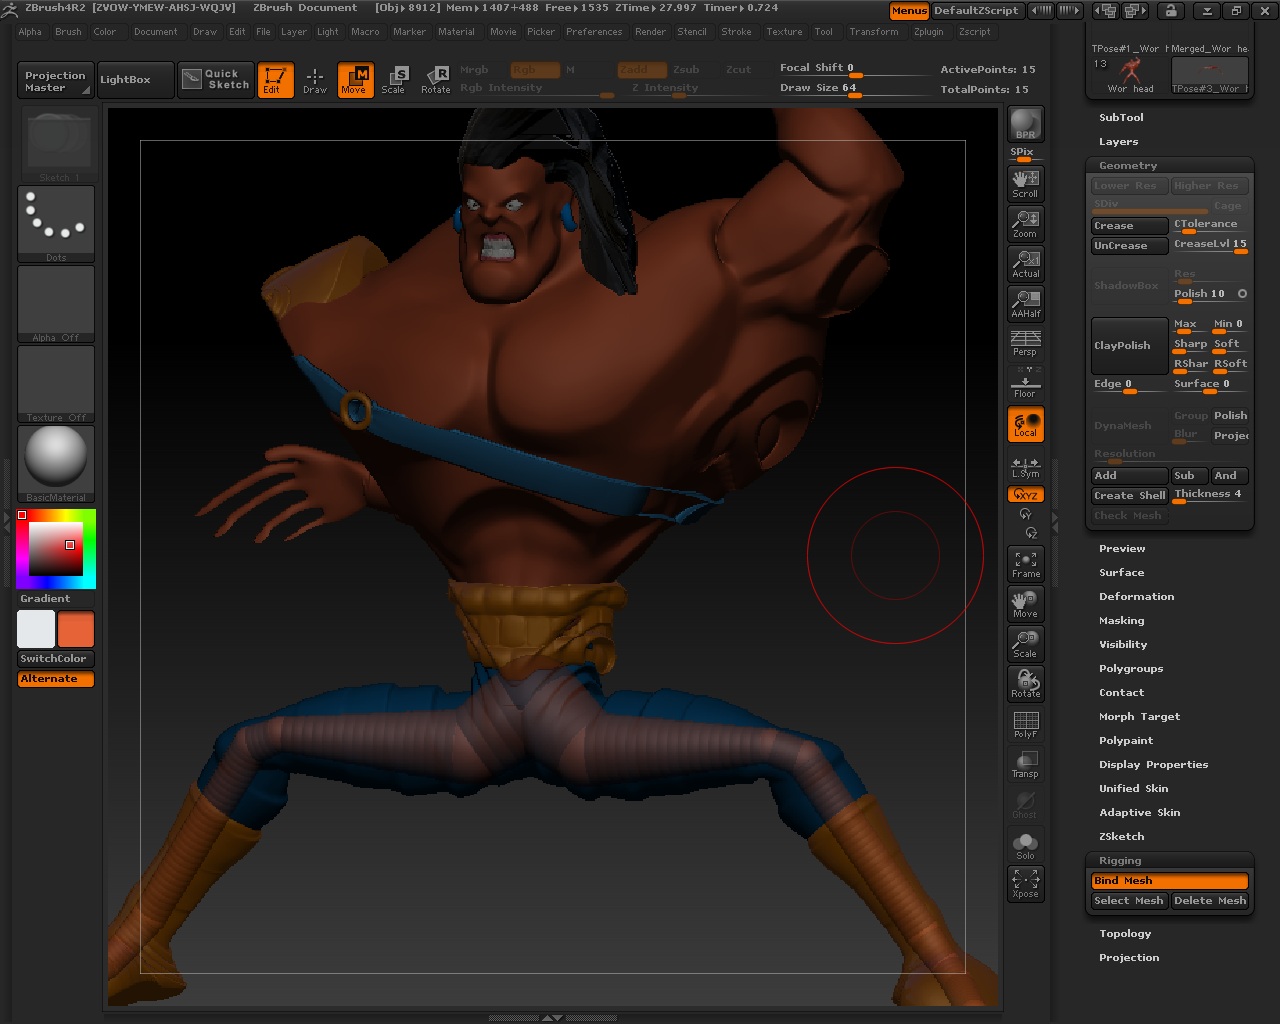
Task: Click the Frame mesh icon
Action: 1025,564
